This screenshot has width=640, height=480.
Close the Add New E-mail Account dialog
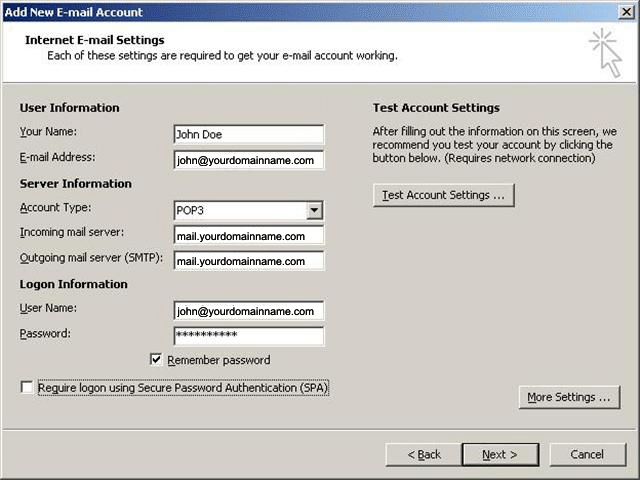tap(626, 12)
